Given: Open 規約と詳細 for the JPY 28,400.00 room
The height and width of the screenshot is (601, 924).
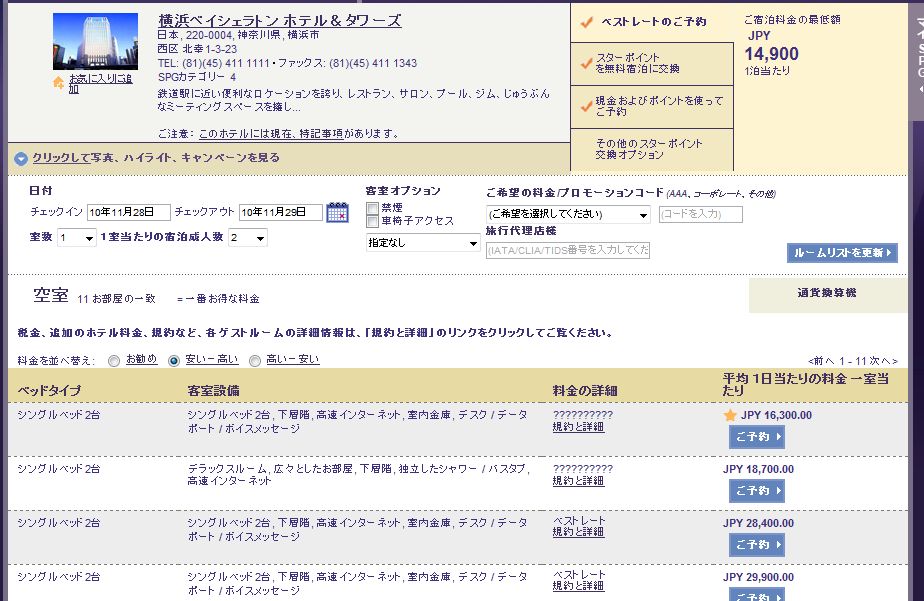Looking at the screenshot, I should [x=578, y=532].
